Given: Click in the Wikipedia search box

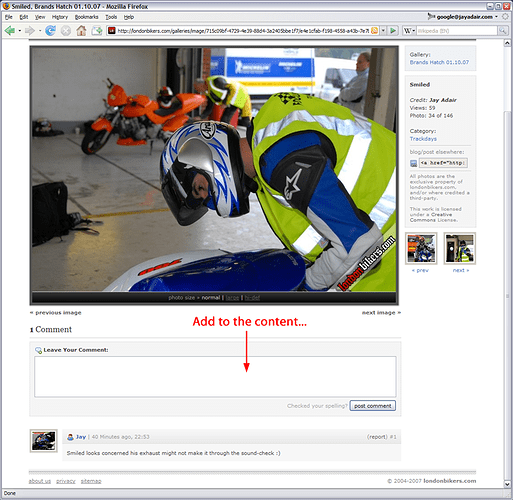Looking at the screenshot, I should tap(456, 31).
